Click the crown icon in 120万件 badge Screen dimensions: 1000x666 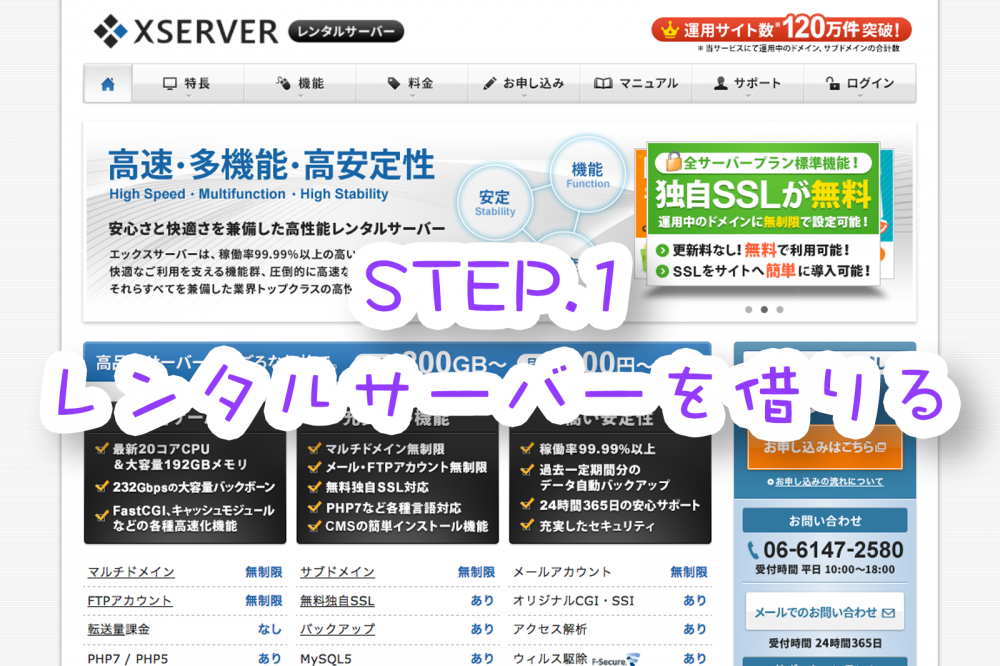coord(670,30)
